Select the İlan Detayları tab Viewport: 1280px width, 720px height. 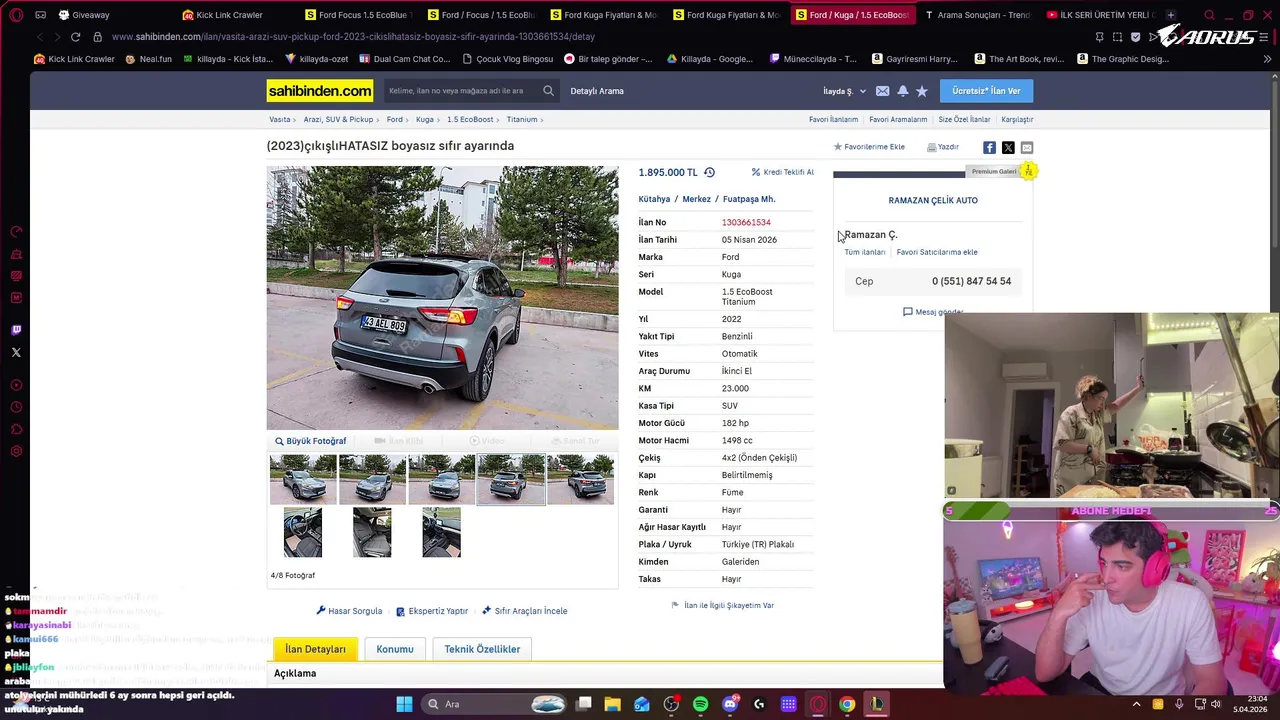tap(315, 649)
